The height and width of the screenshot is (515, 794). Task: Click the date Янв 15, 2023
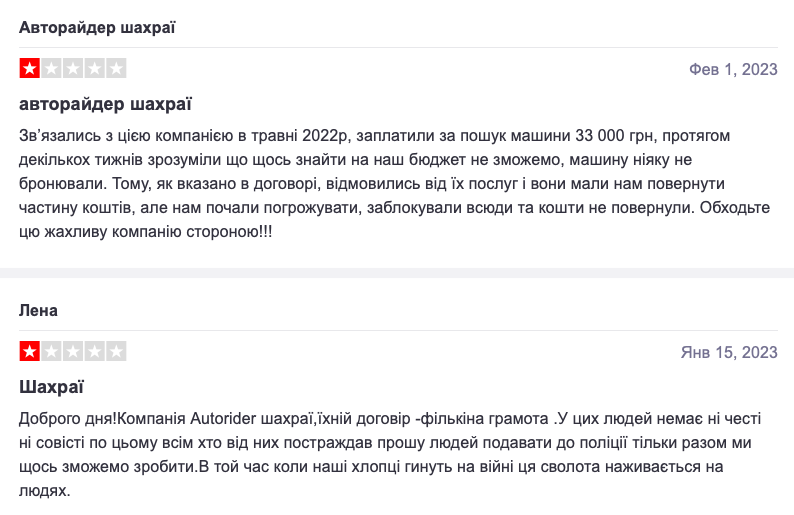729,352
